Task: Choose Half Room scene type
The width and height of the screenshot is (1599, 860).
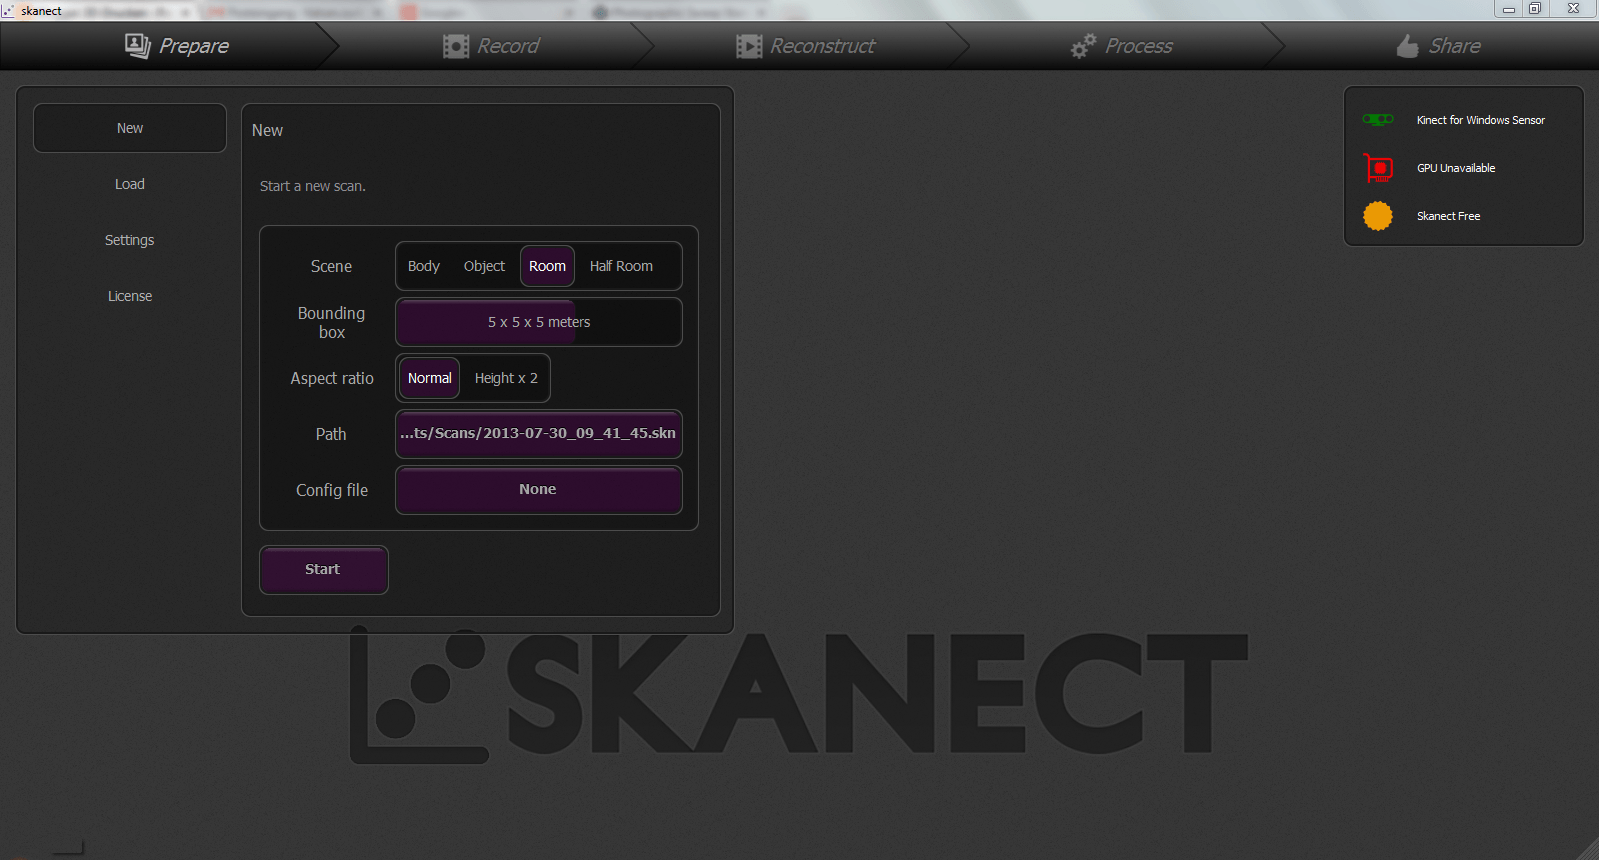Action: click(x=621, y=266)
